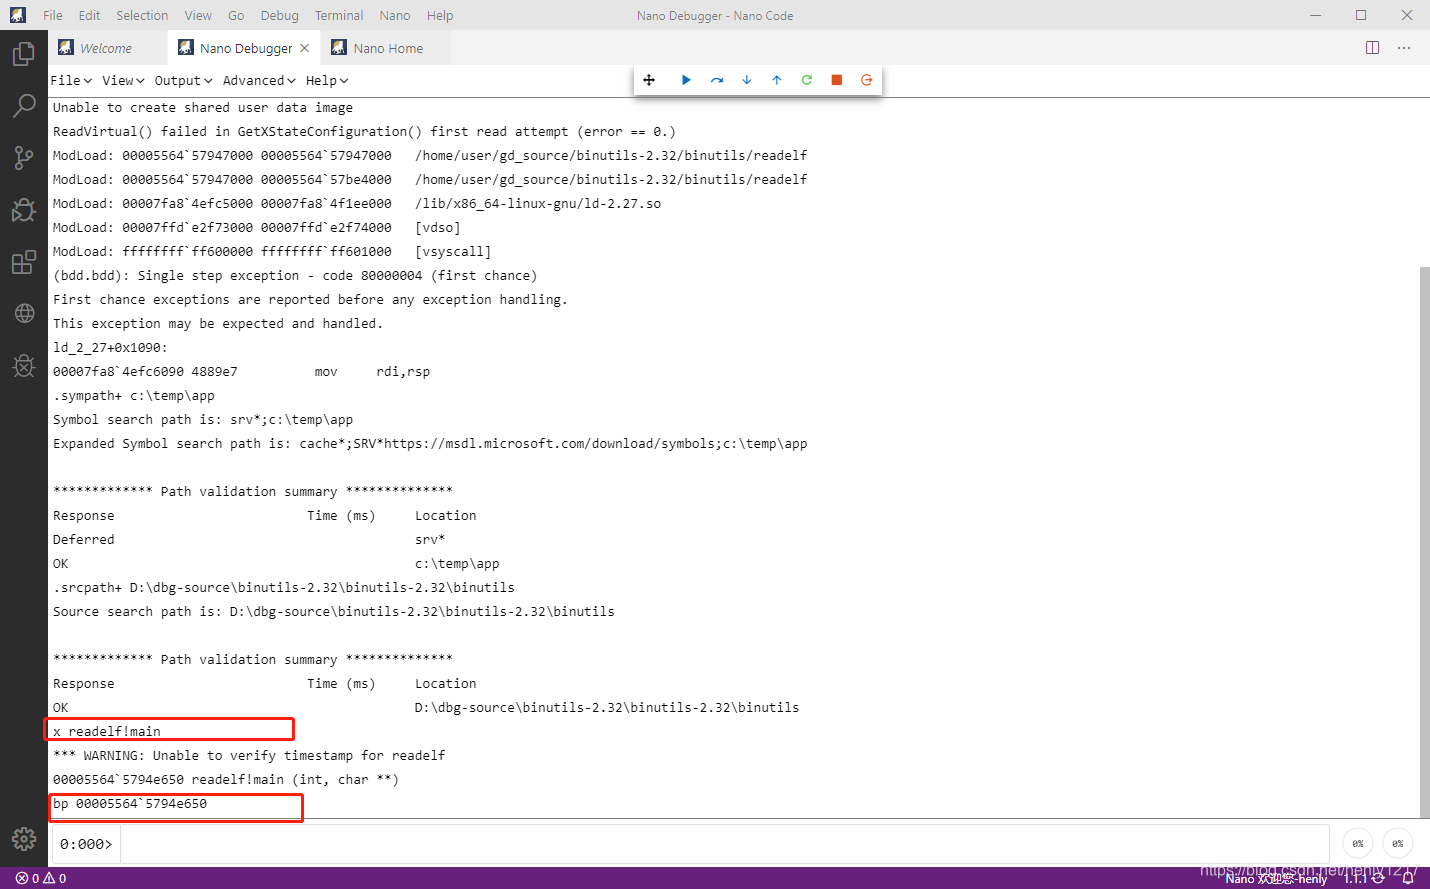Open the Source Control view
This screenshot has width=1430, height=889.
point(24,158)
